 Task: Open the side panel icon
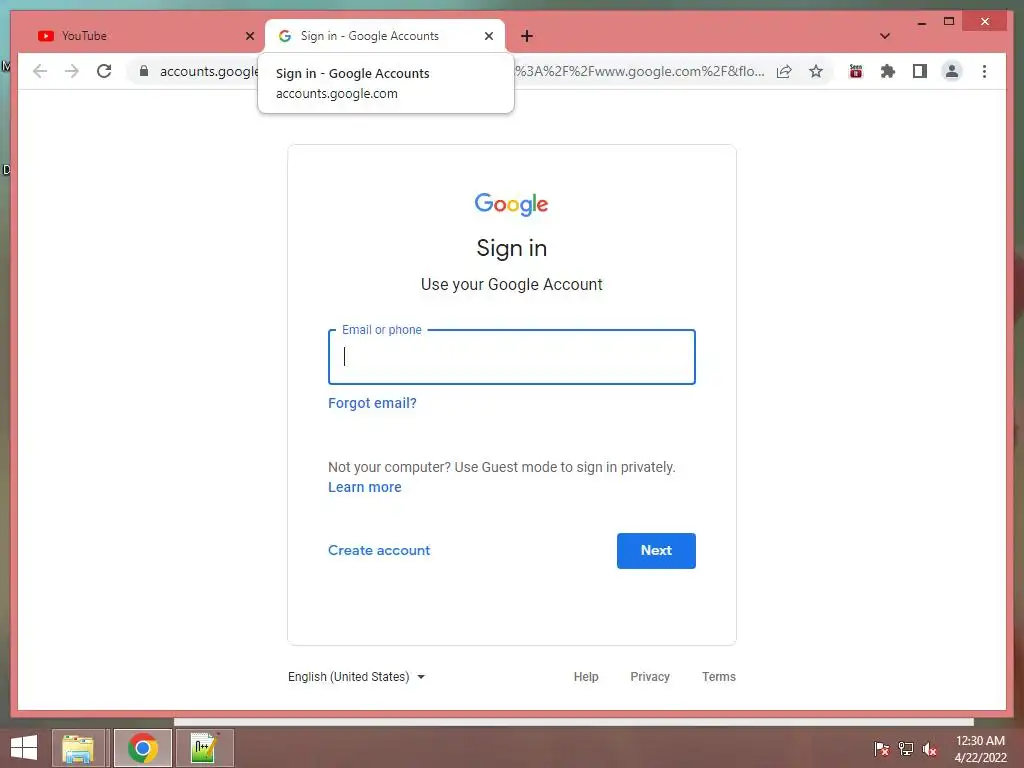920,71
